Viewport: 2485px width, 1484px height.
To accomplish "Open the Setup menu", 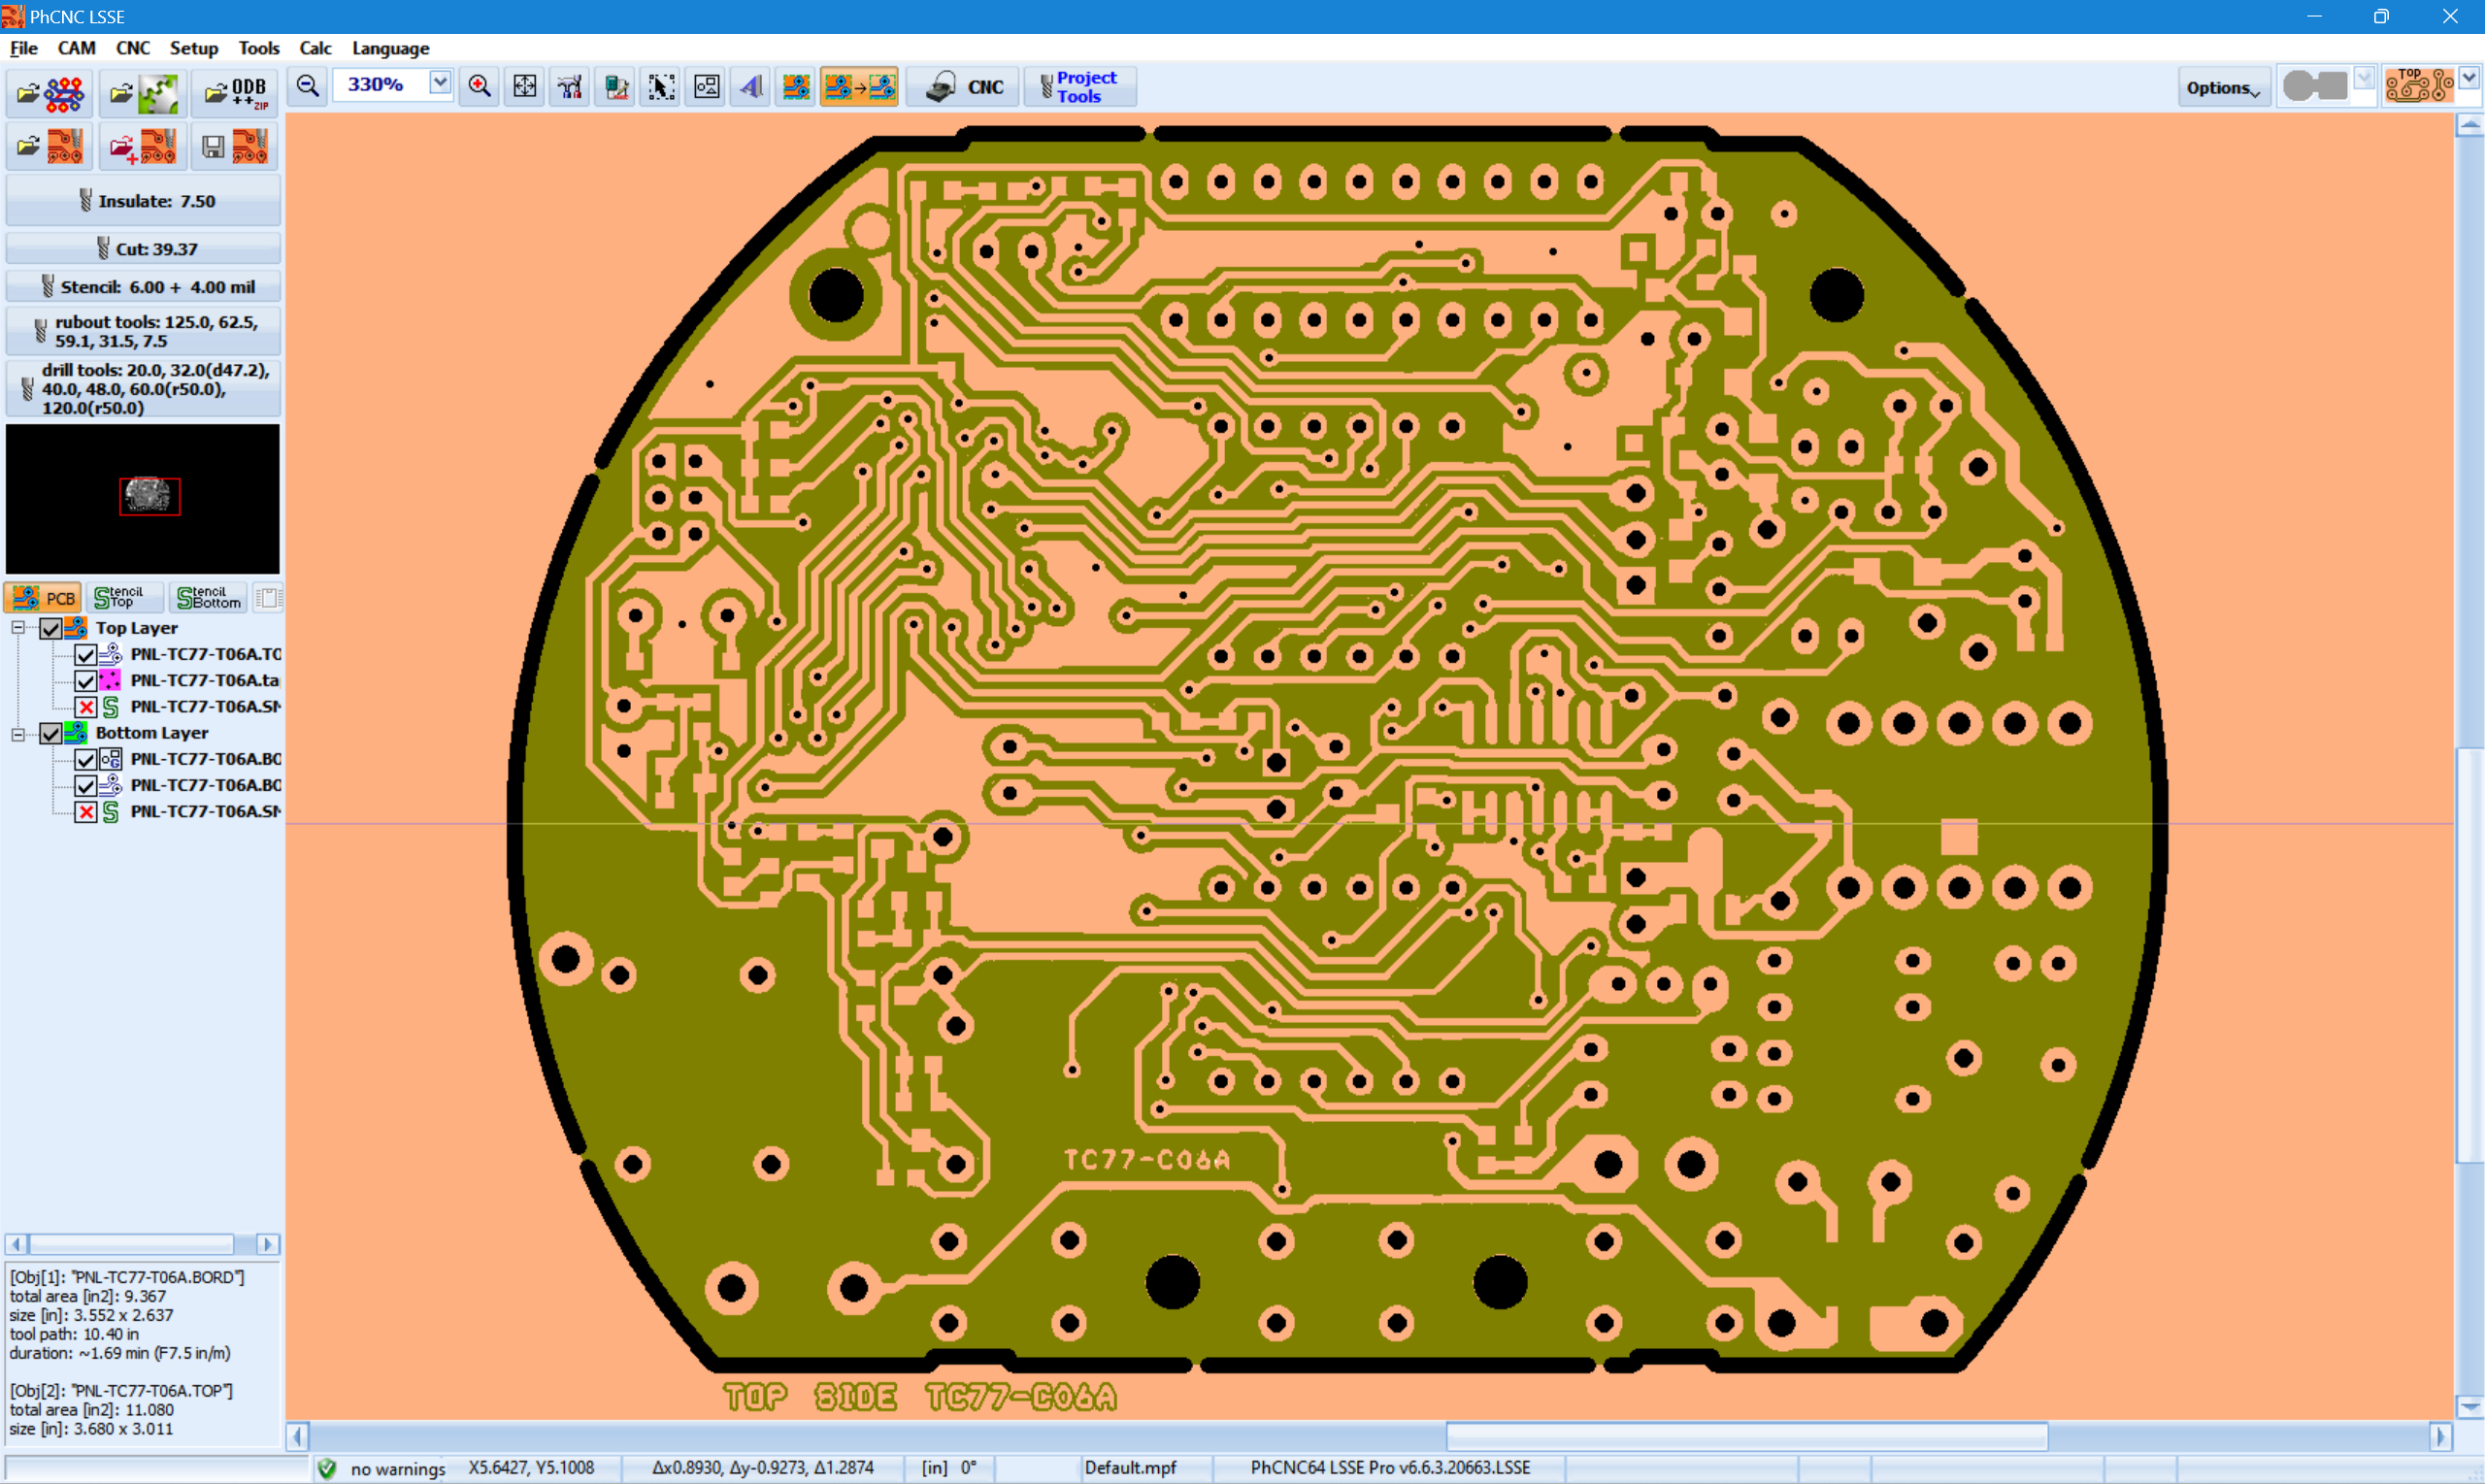I will click(x=194, y=48).
